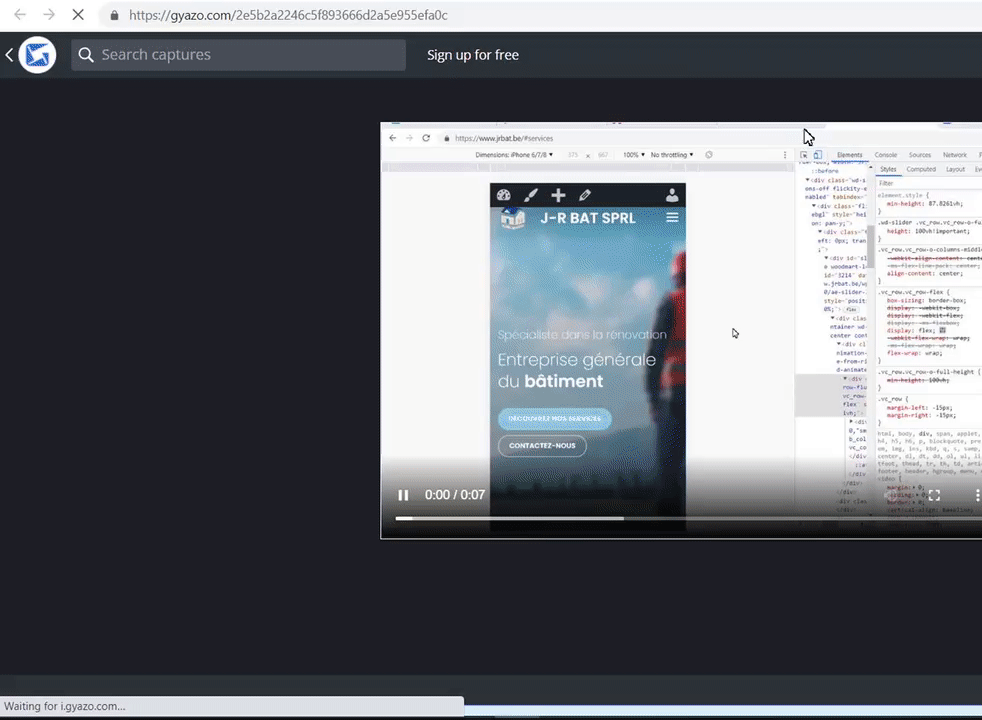Pause the video playback
982x720 pixels.
coord(403,495)
